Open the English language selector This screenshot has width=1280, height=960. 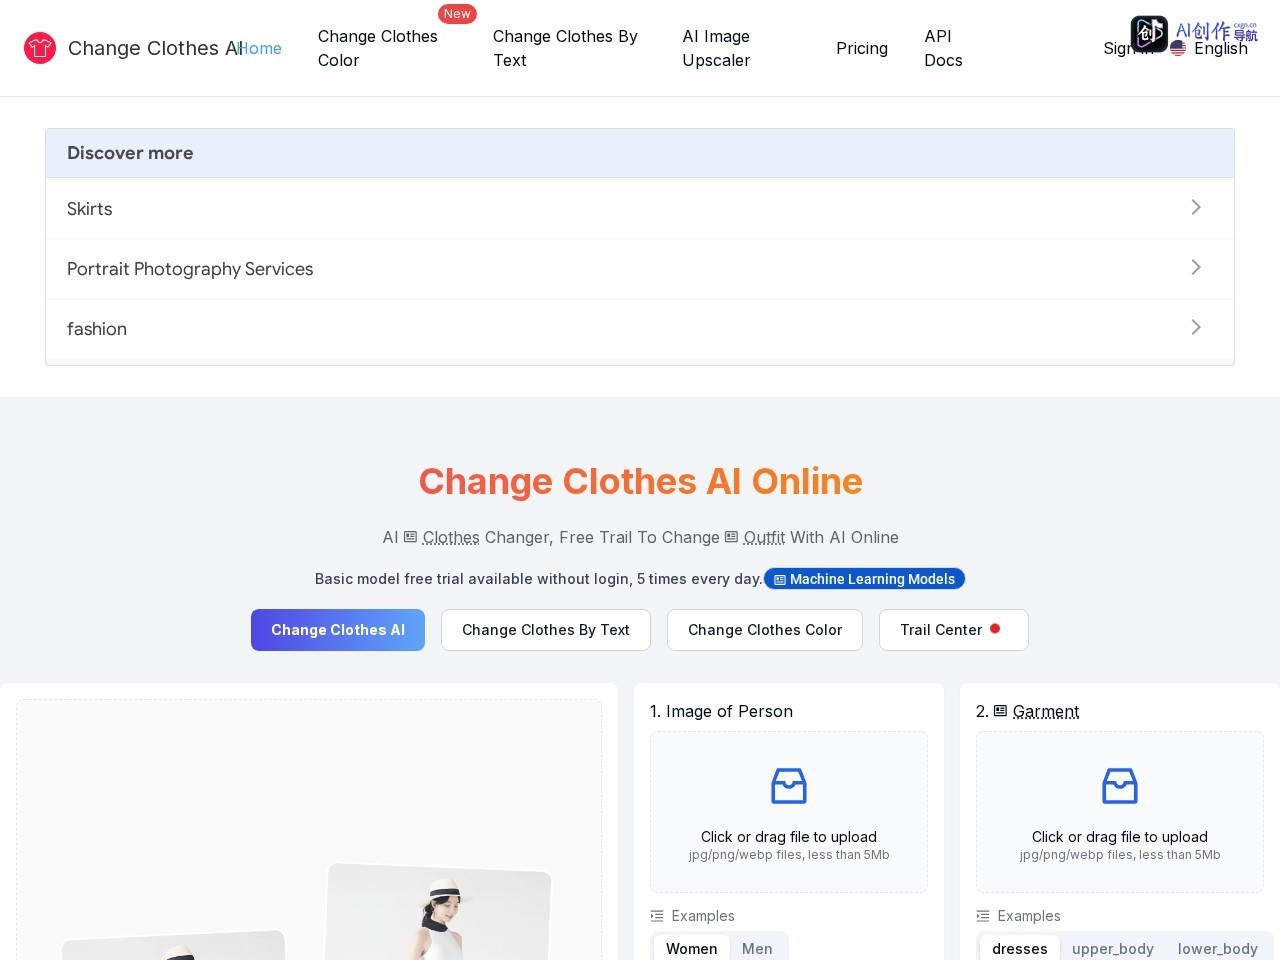point(1209,48)
